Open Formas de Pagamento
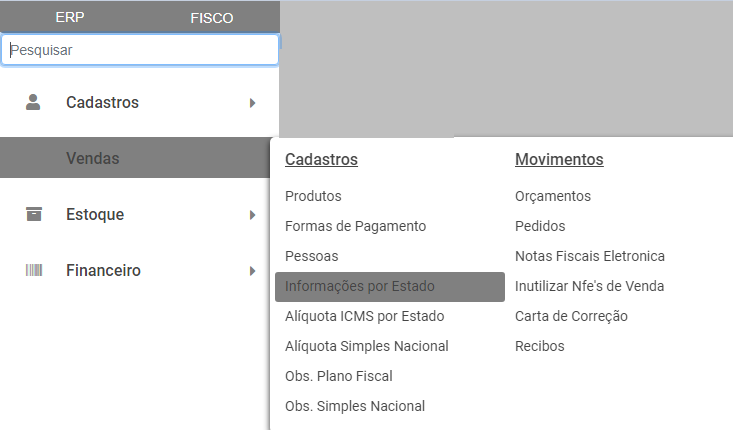This screenshot has height=430, width=733. click(355, 226)
